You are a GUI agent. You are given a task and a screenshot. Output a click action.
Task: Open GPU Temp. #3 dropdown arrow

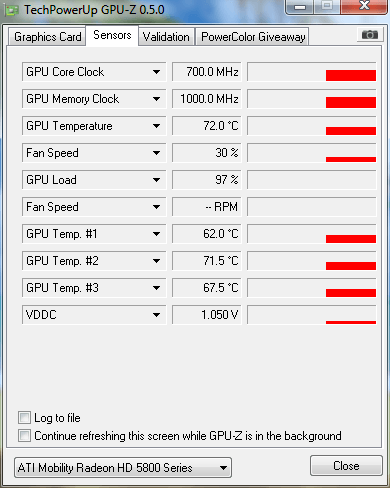click(x=156, y=288)
